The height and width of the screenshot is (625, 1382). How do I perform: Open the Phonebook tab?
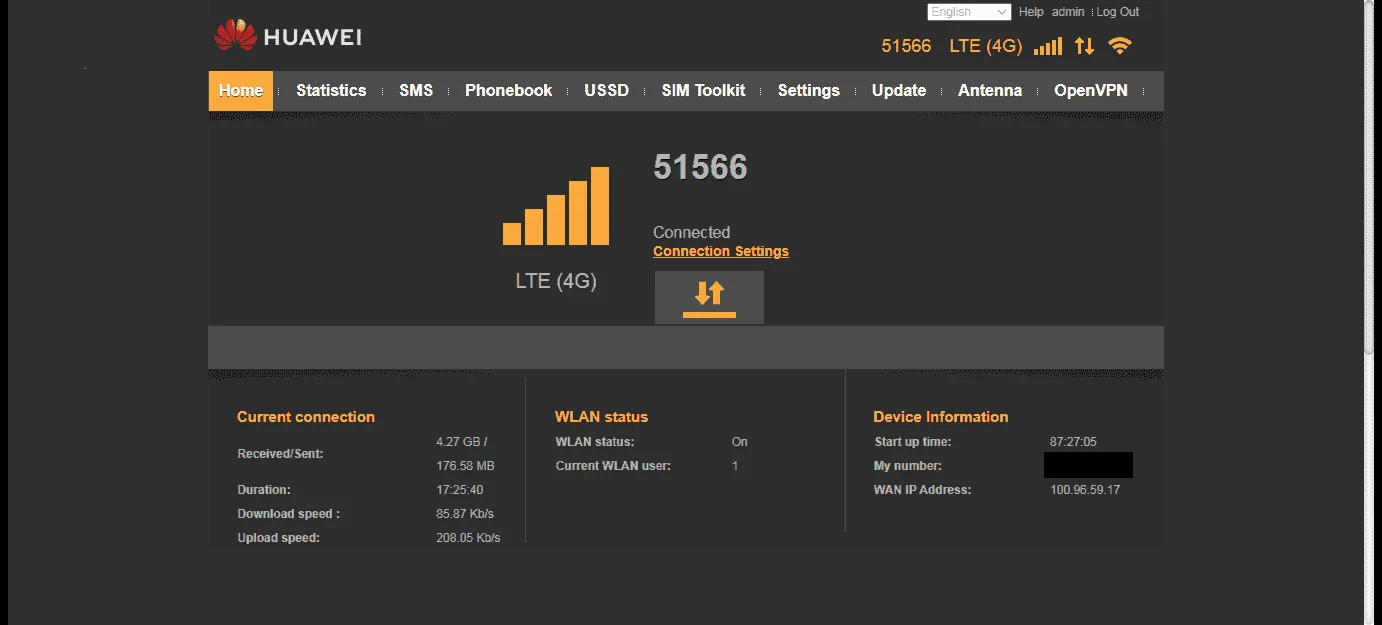click(x=508, y=91)
